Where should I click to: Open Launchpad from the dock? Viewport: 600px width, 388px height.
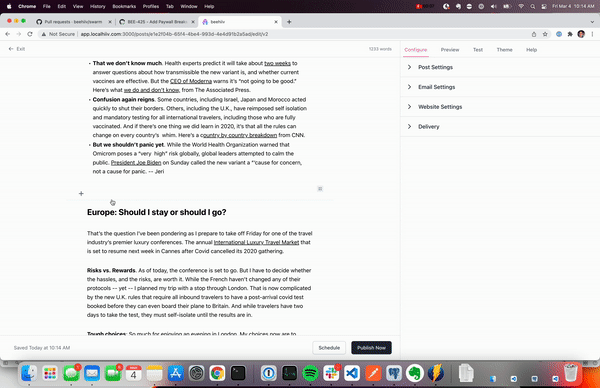pyautogui.click(x=50, y=373)
